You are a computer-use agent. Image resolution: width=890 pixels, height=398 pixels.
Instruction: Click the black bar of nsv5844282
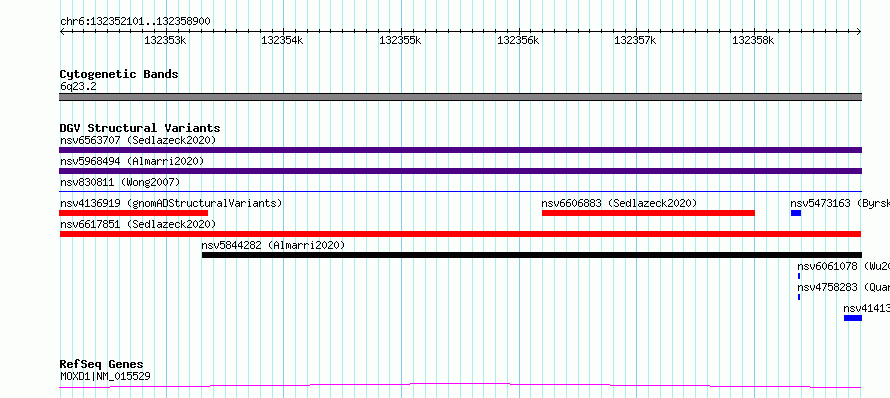(x=532, y=255)
